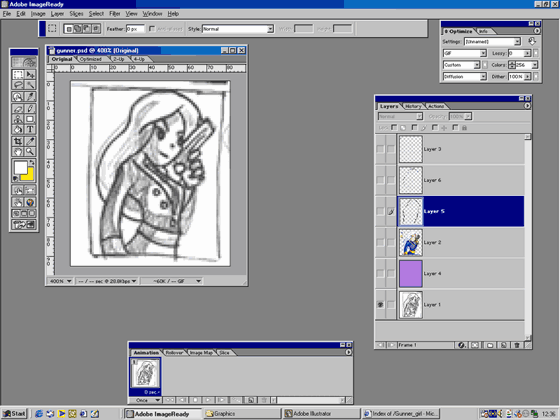Select the Rectangle shape tool
Viewport: 560px width, 420px height.
(30, 119)
